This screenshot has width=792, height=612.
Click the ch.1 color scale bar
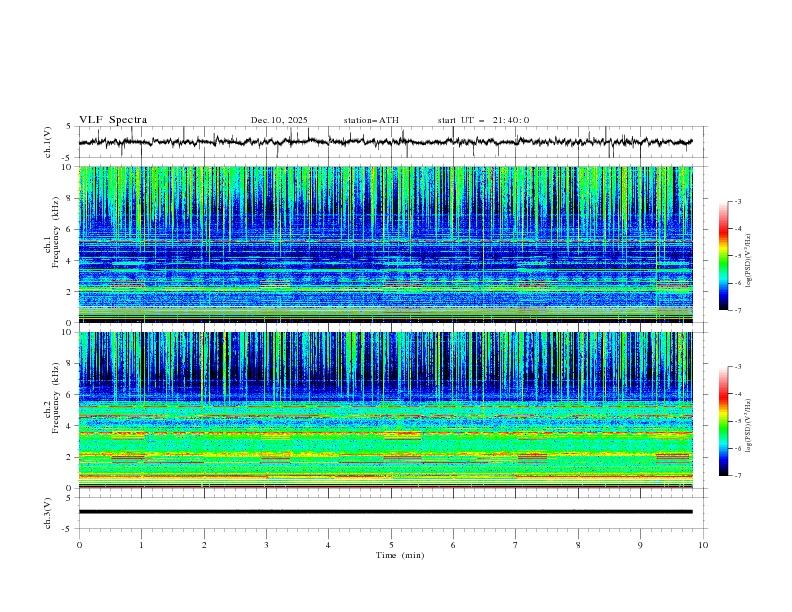pyautogui.click(x=723, y=256)
